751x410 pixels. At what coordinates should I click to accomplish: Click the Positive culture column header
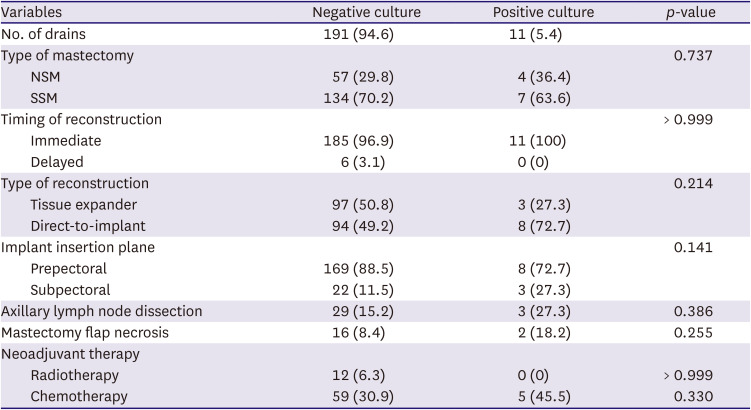[544, 13]
